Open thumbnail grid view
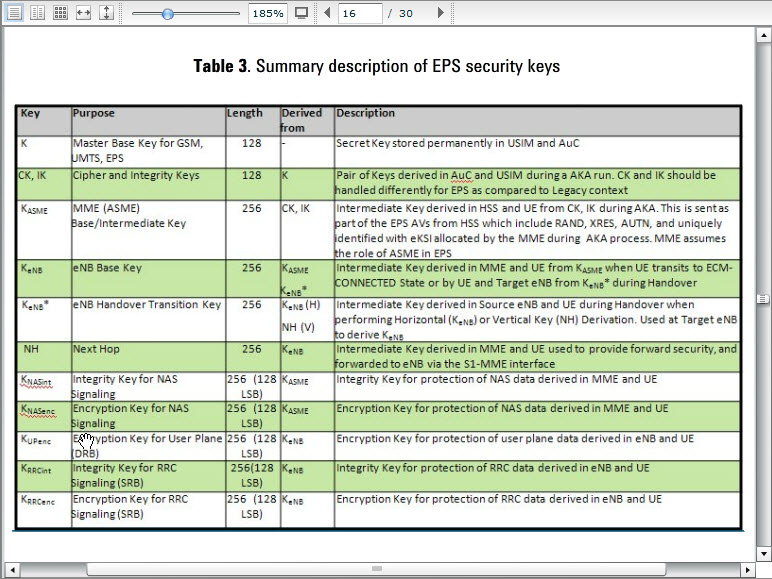This screenshot has height=579, width=772. pyautogui.click(x=60, y=13)
